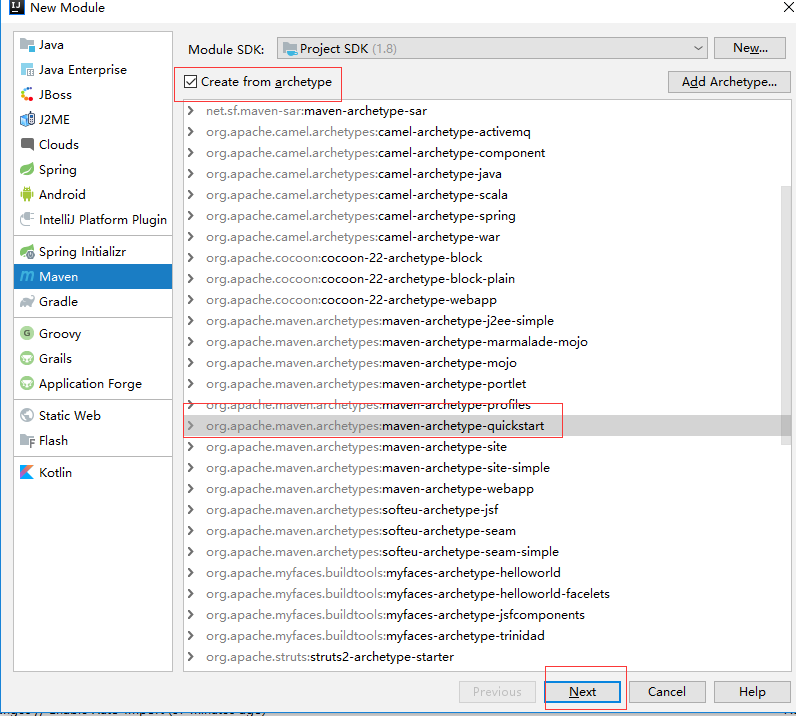Select maven-archetype-site row text
The width and height of the screenshot is (796, 716).
coord(356,447)
